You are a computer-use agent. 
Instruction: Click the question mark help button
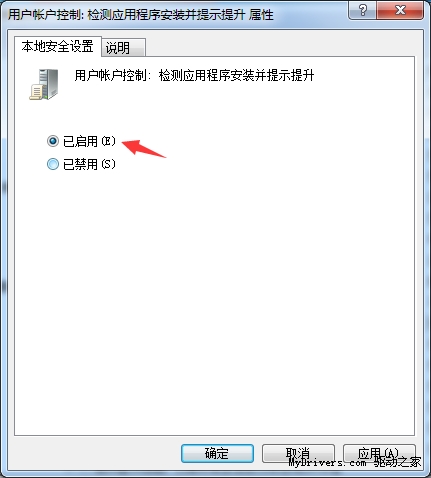(x=362, y=10)
